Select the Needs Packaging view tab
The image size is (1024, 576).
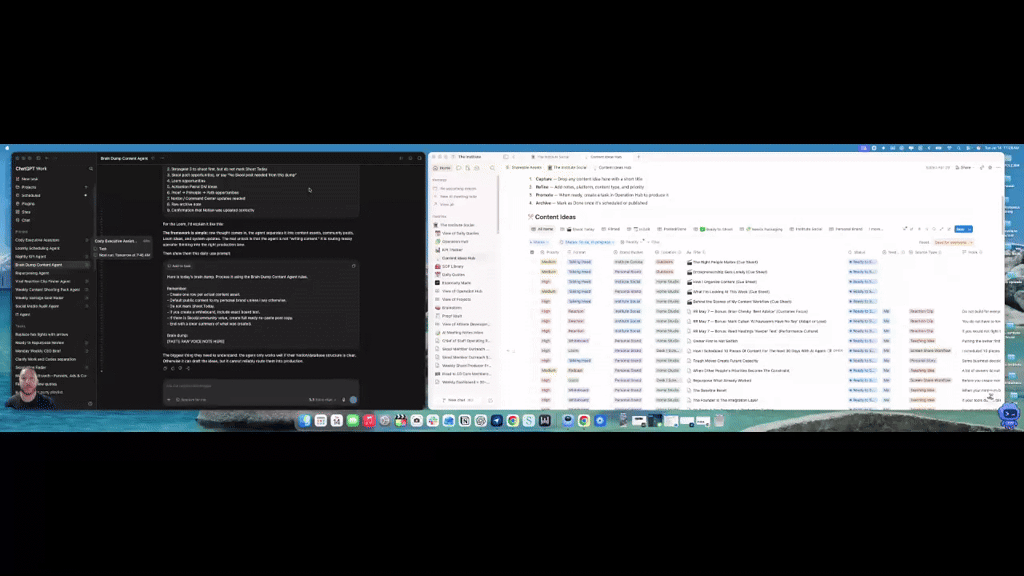(x=763, y=229)
